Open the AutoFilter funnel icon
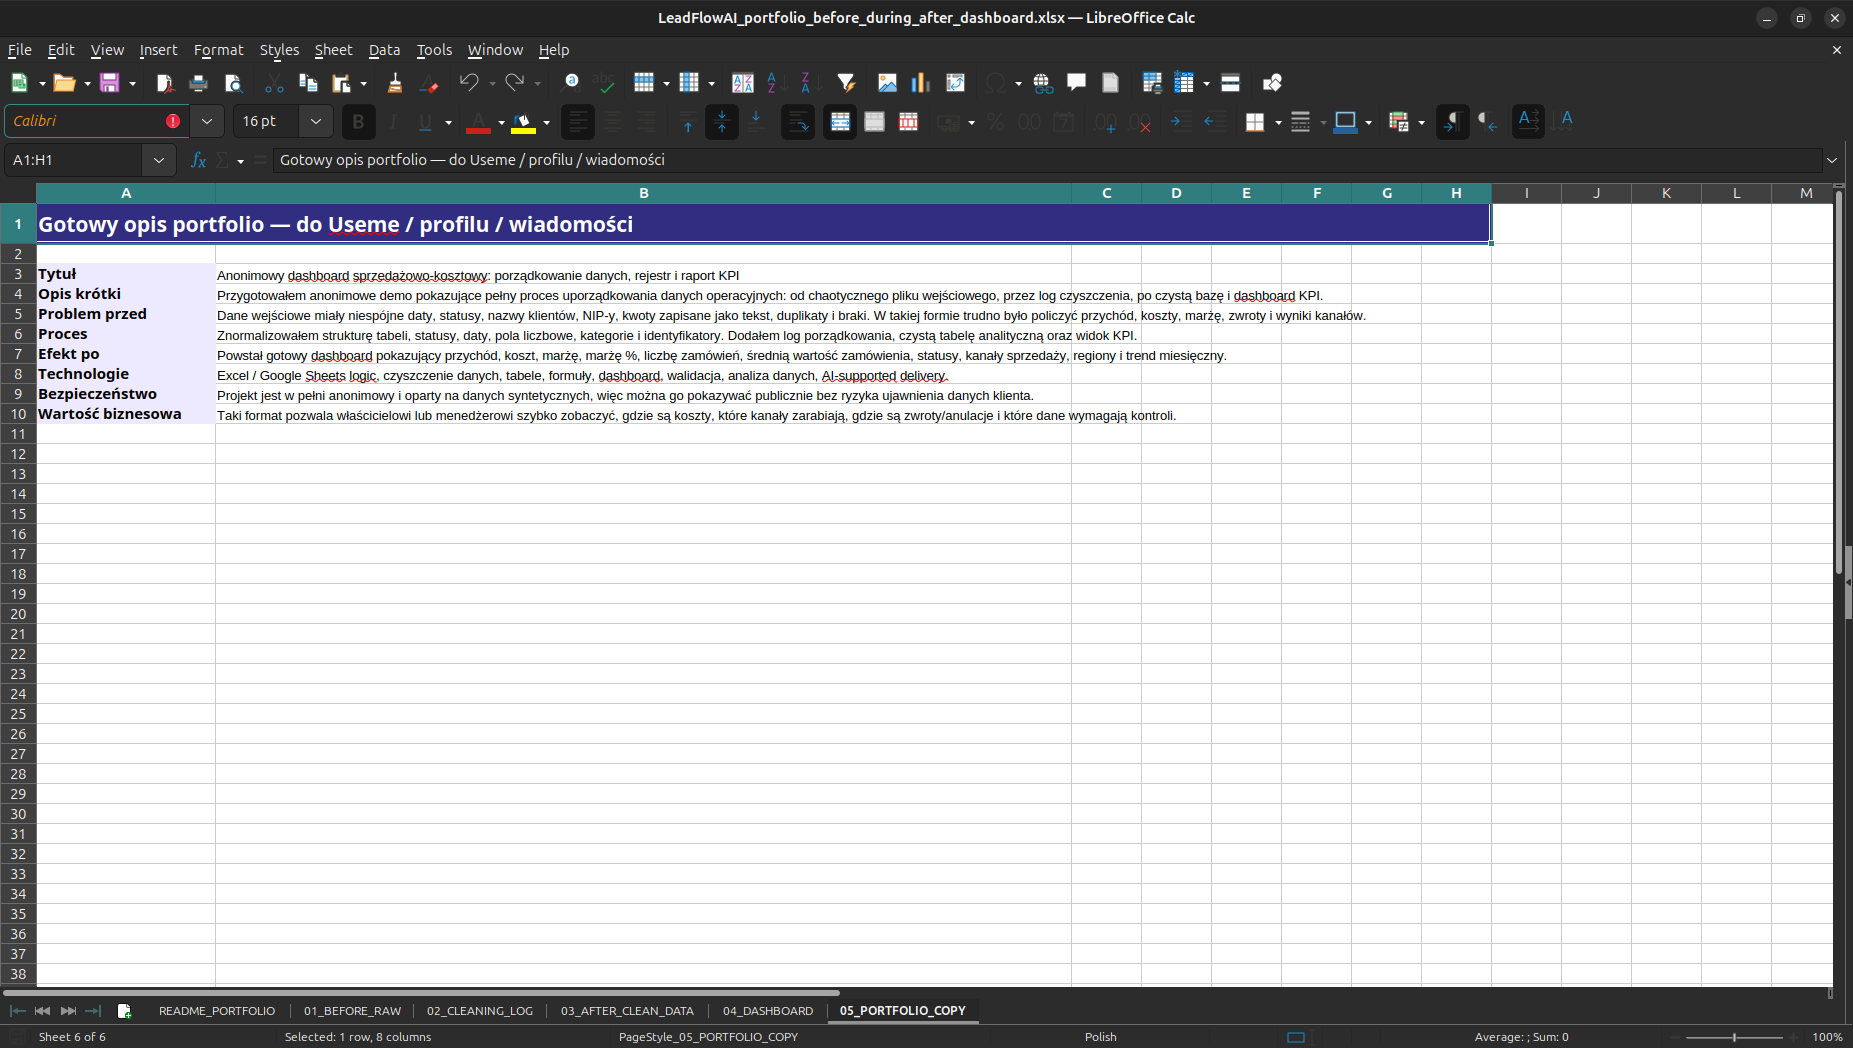This screenshot has width=1853, height=1048. pyautogui.click(x=846, y=83)
